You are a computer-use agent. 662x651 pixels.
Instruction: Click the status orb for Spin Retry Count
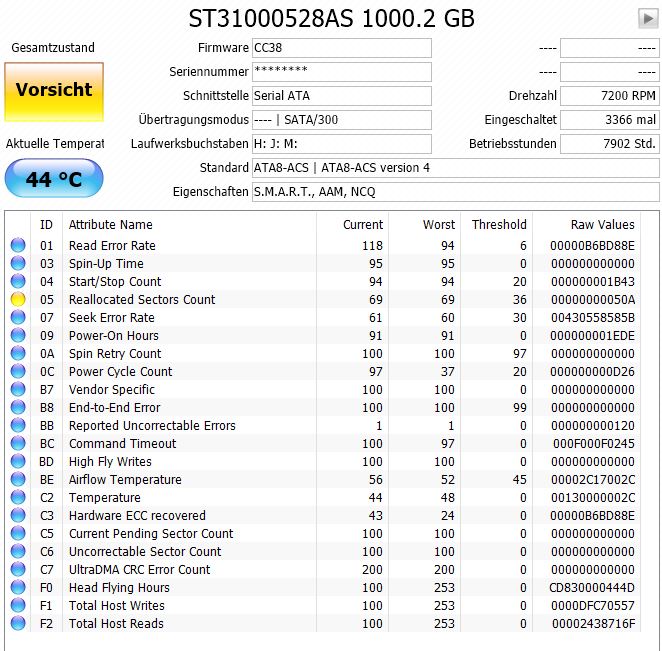click(x=18, y=353)
